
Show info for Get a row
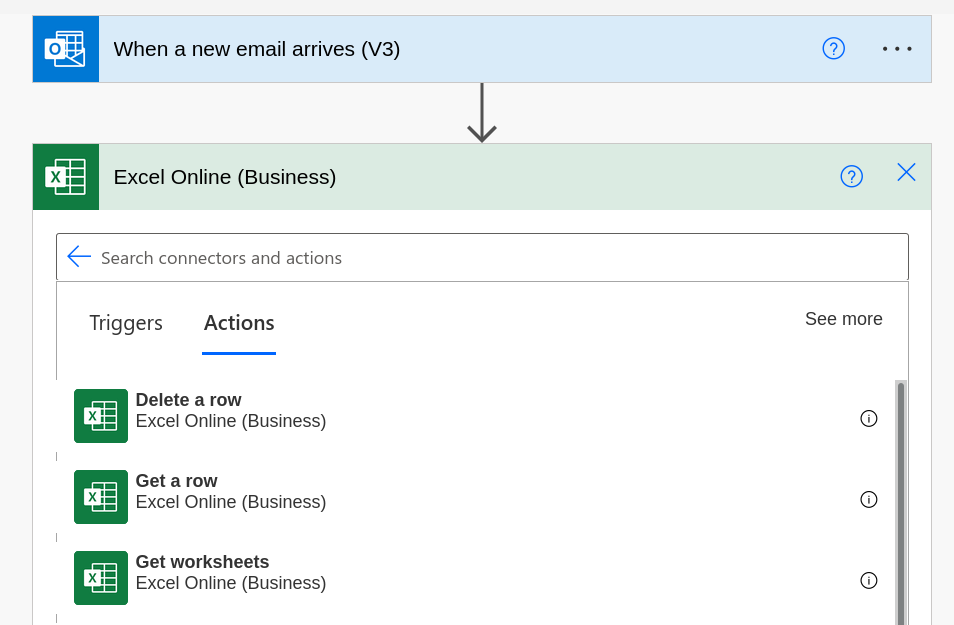(x=869, y=500)
